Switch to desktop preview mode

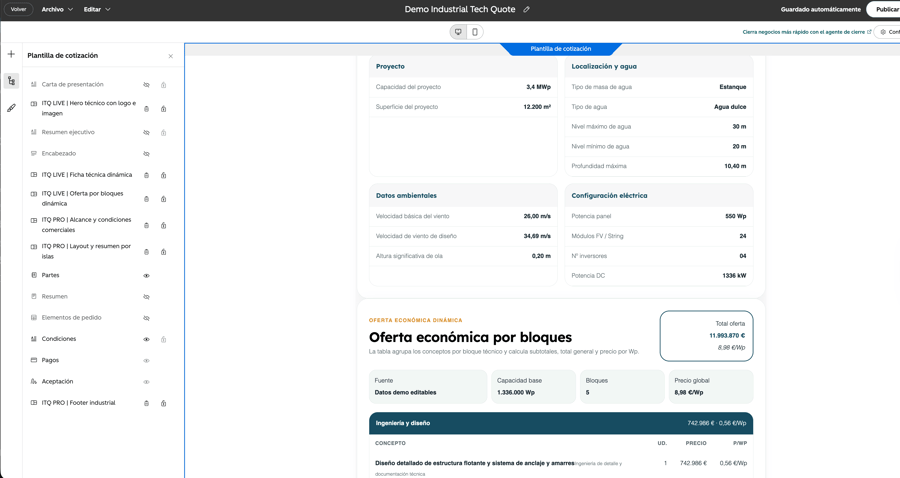(x=458, y=32)
